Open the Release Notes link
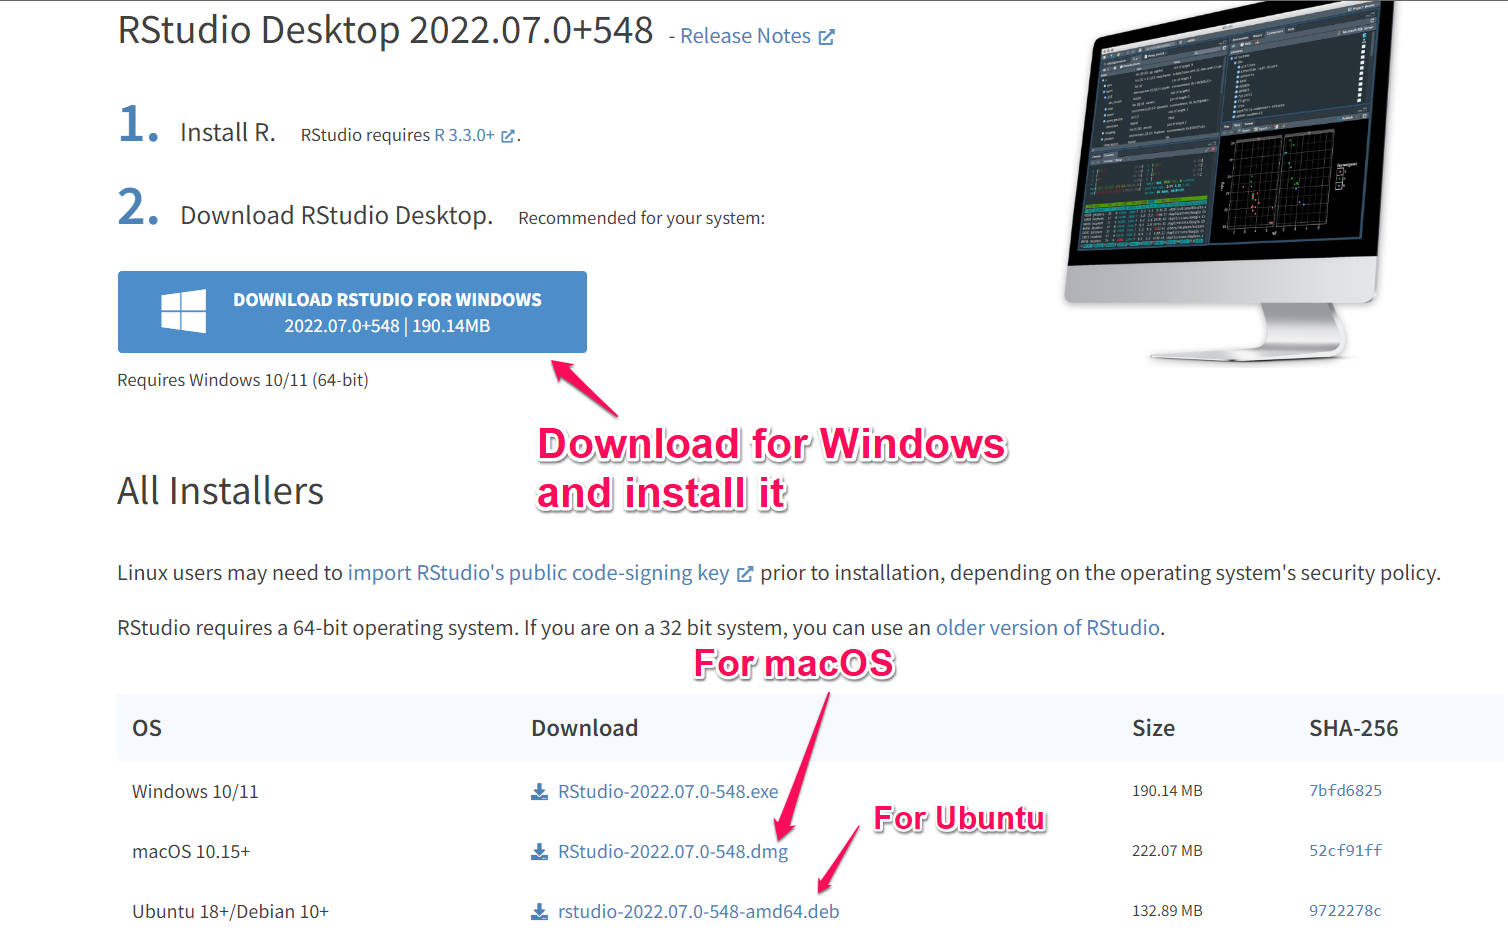 [745, 36]
